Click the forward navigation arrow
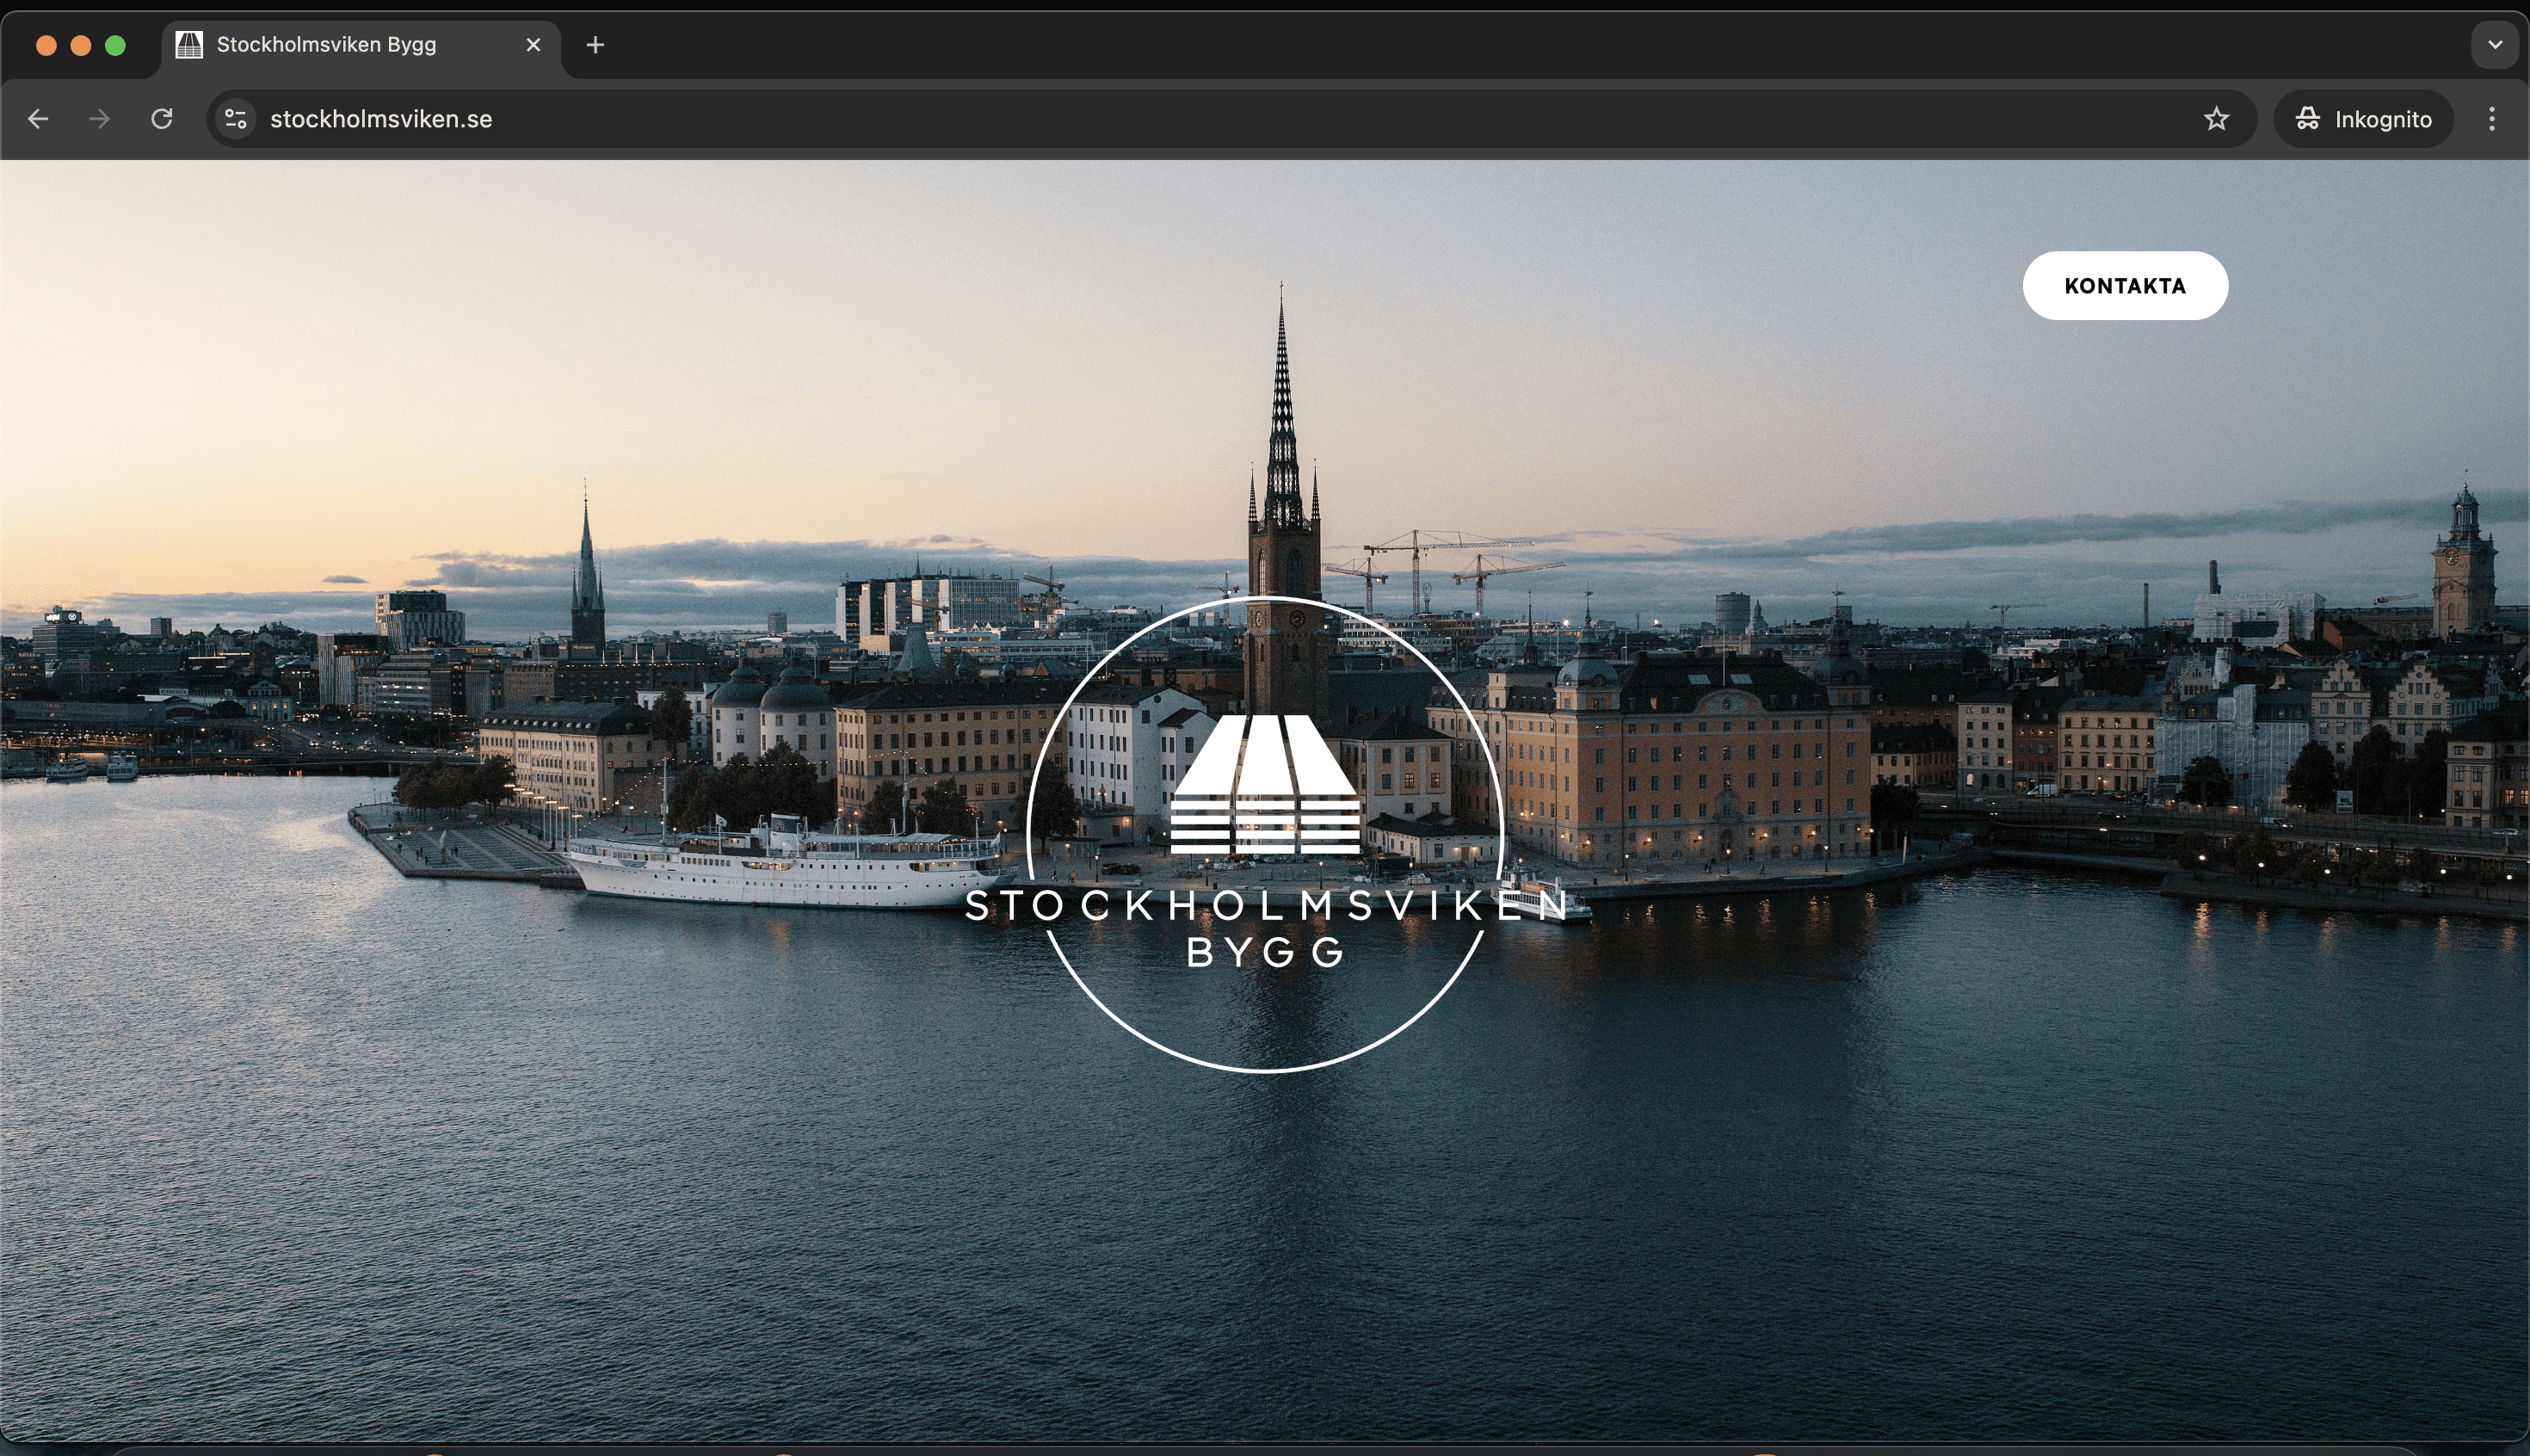This screenshot has height=1456, width=2530. coord(99,119)
